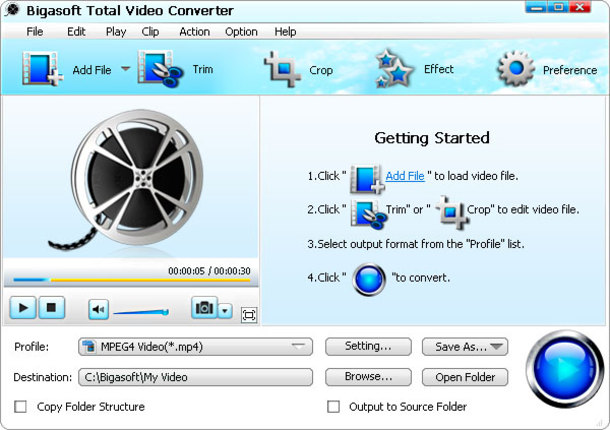Open the Action menu
The height and width of the screenshot is (430, 610).
click(x=195, y=32)
